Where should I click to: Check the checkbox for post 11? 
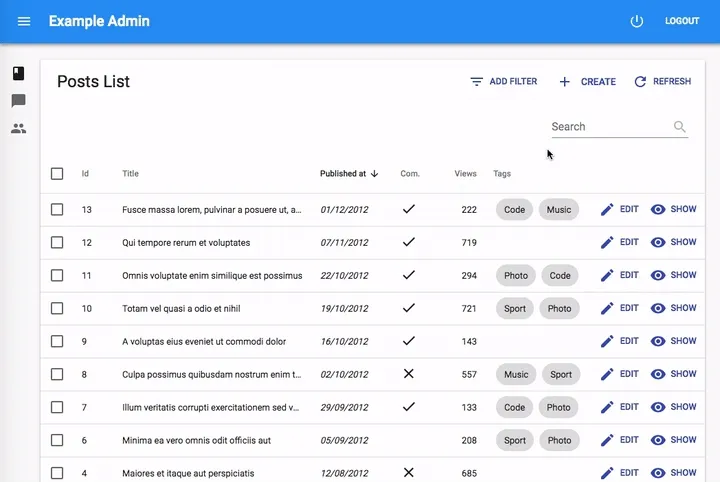[57, 276]
